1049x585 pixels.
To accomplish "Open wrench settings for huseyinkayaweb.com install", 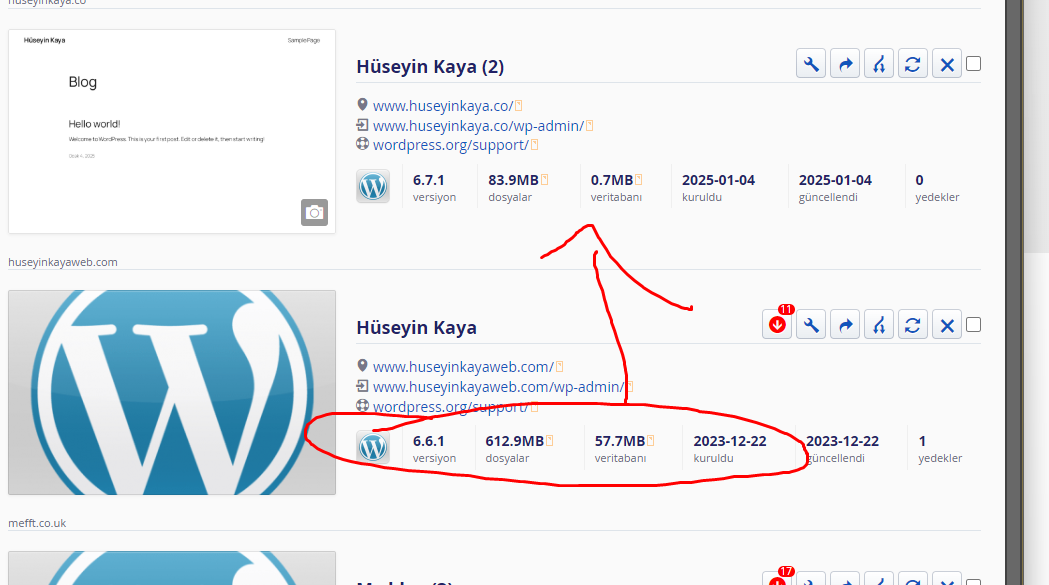I will (811, 325).
